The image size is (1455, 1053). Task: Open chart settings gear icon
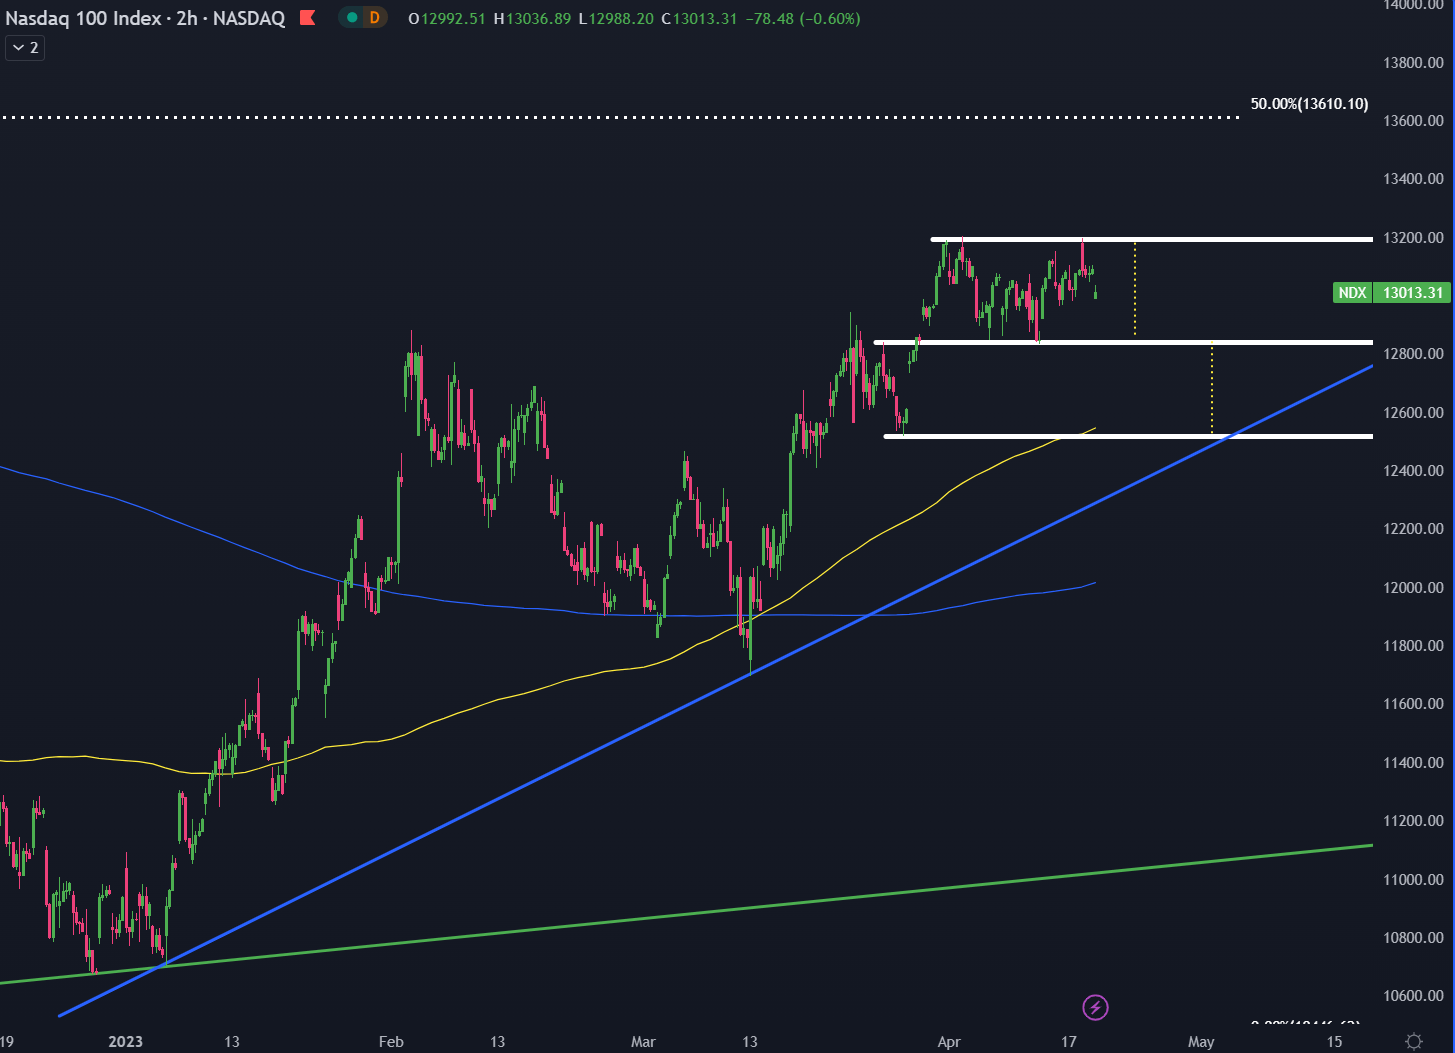click(x=1413, y=1041)
